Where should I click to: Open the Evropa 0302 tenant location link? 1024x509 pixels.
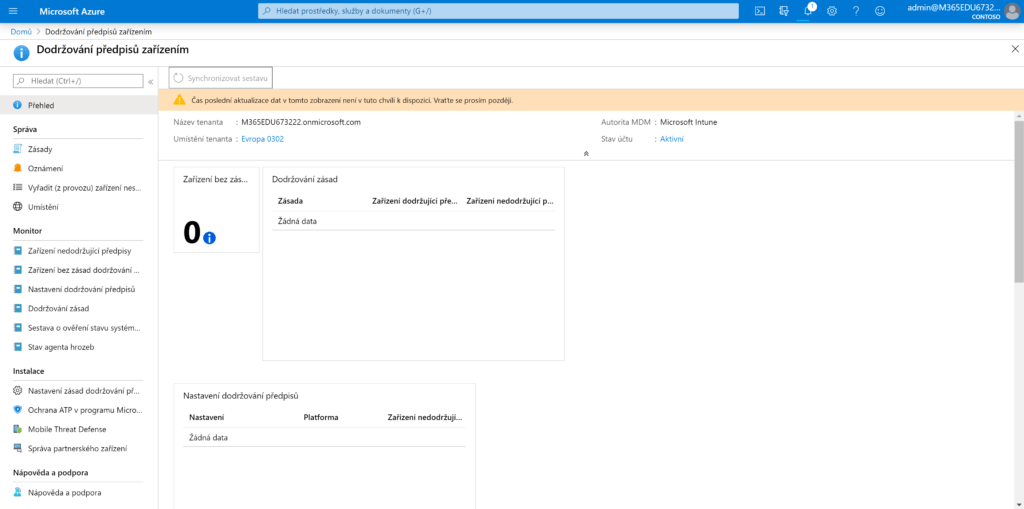[264, 139]
